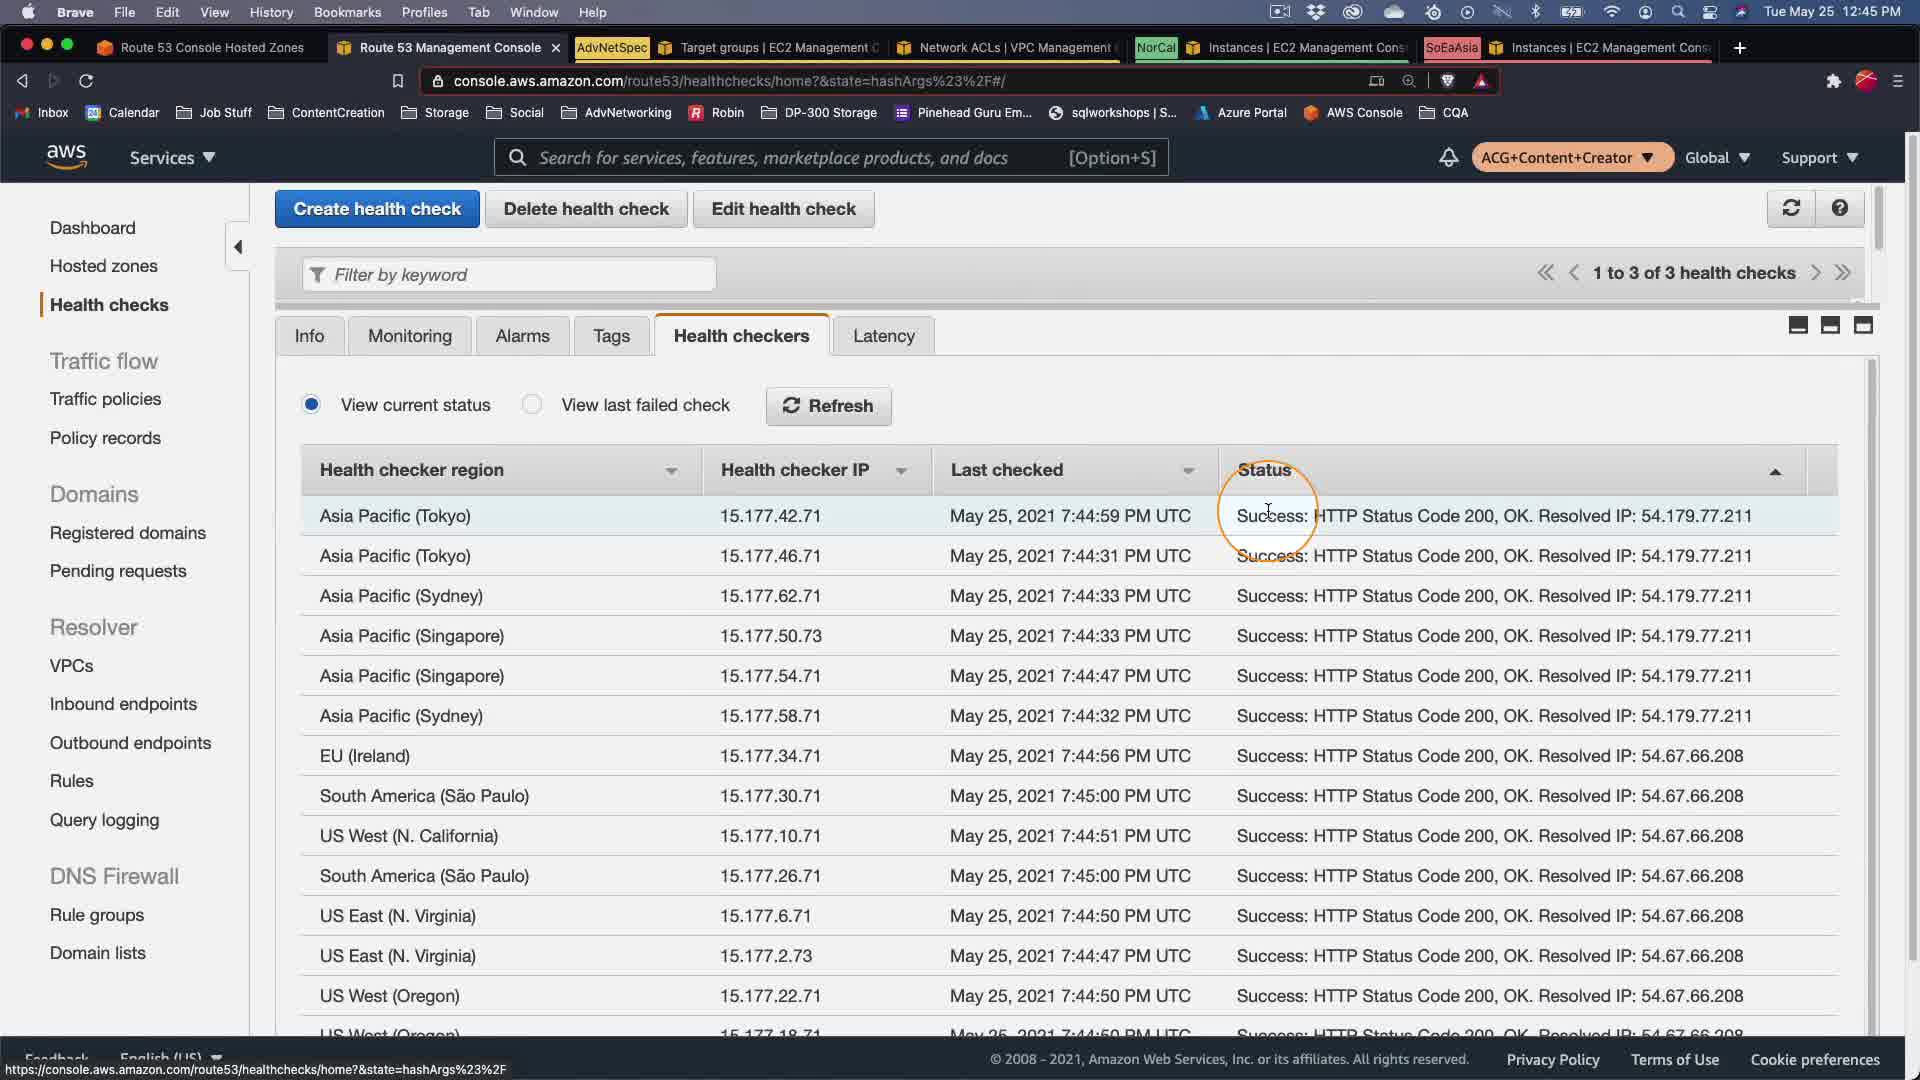Expand the Services dropdown menu
This screenshot has height=1080, width=1920.
click(x=172, y=158)
